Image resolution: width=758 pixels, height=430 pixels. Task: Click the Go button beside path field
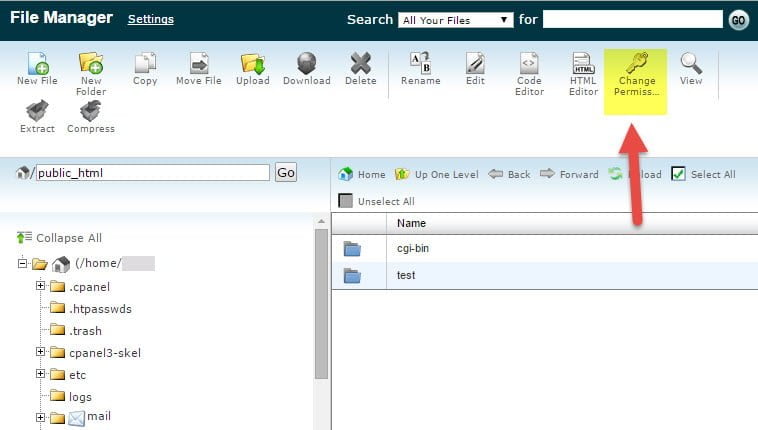286,173
